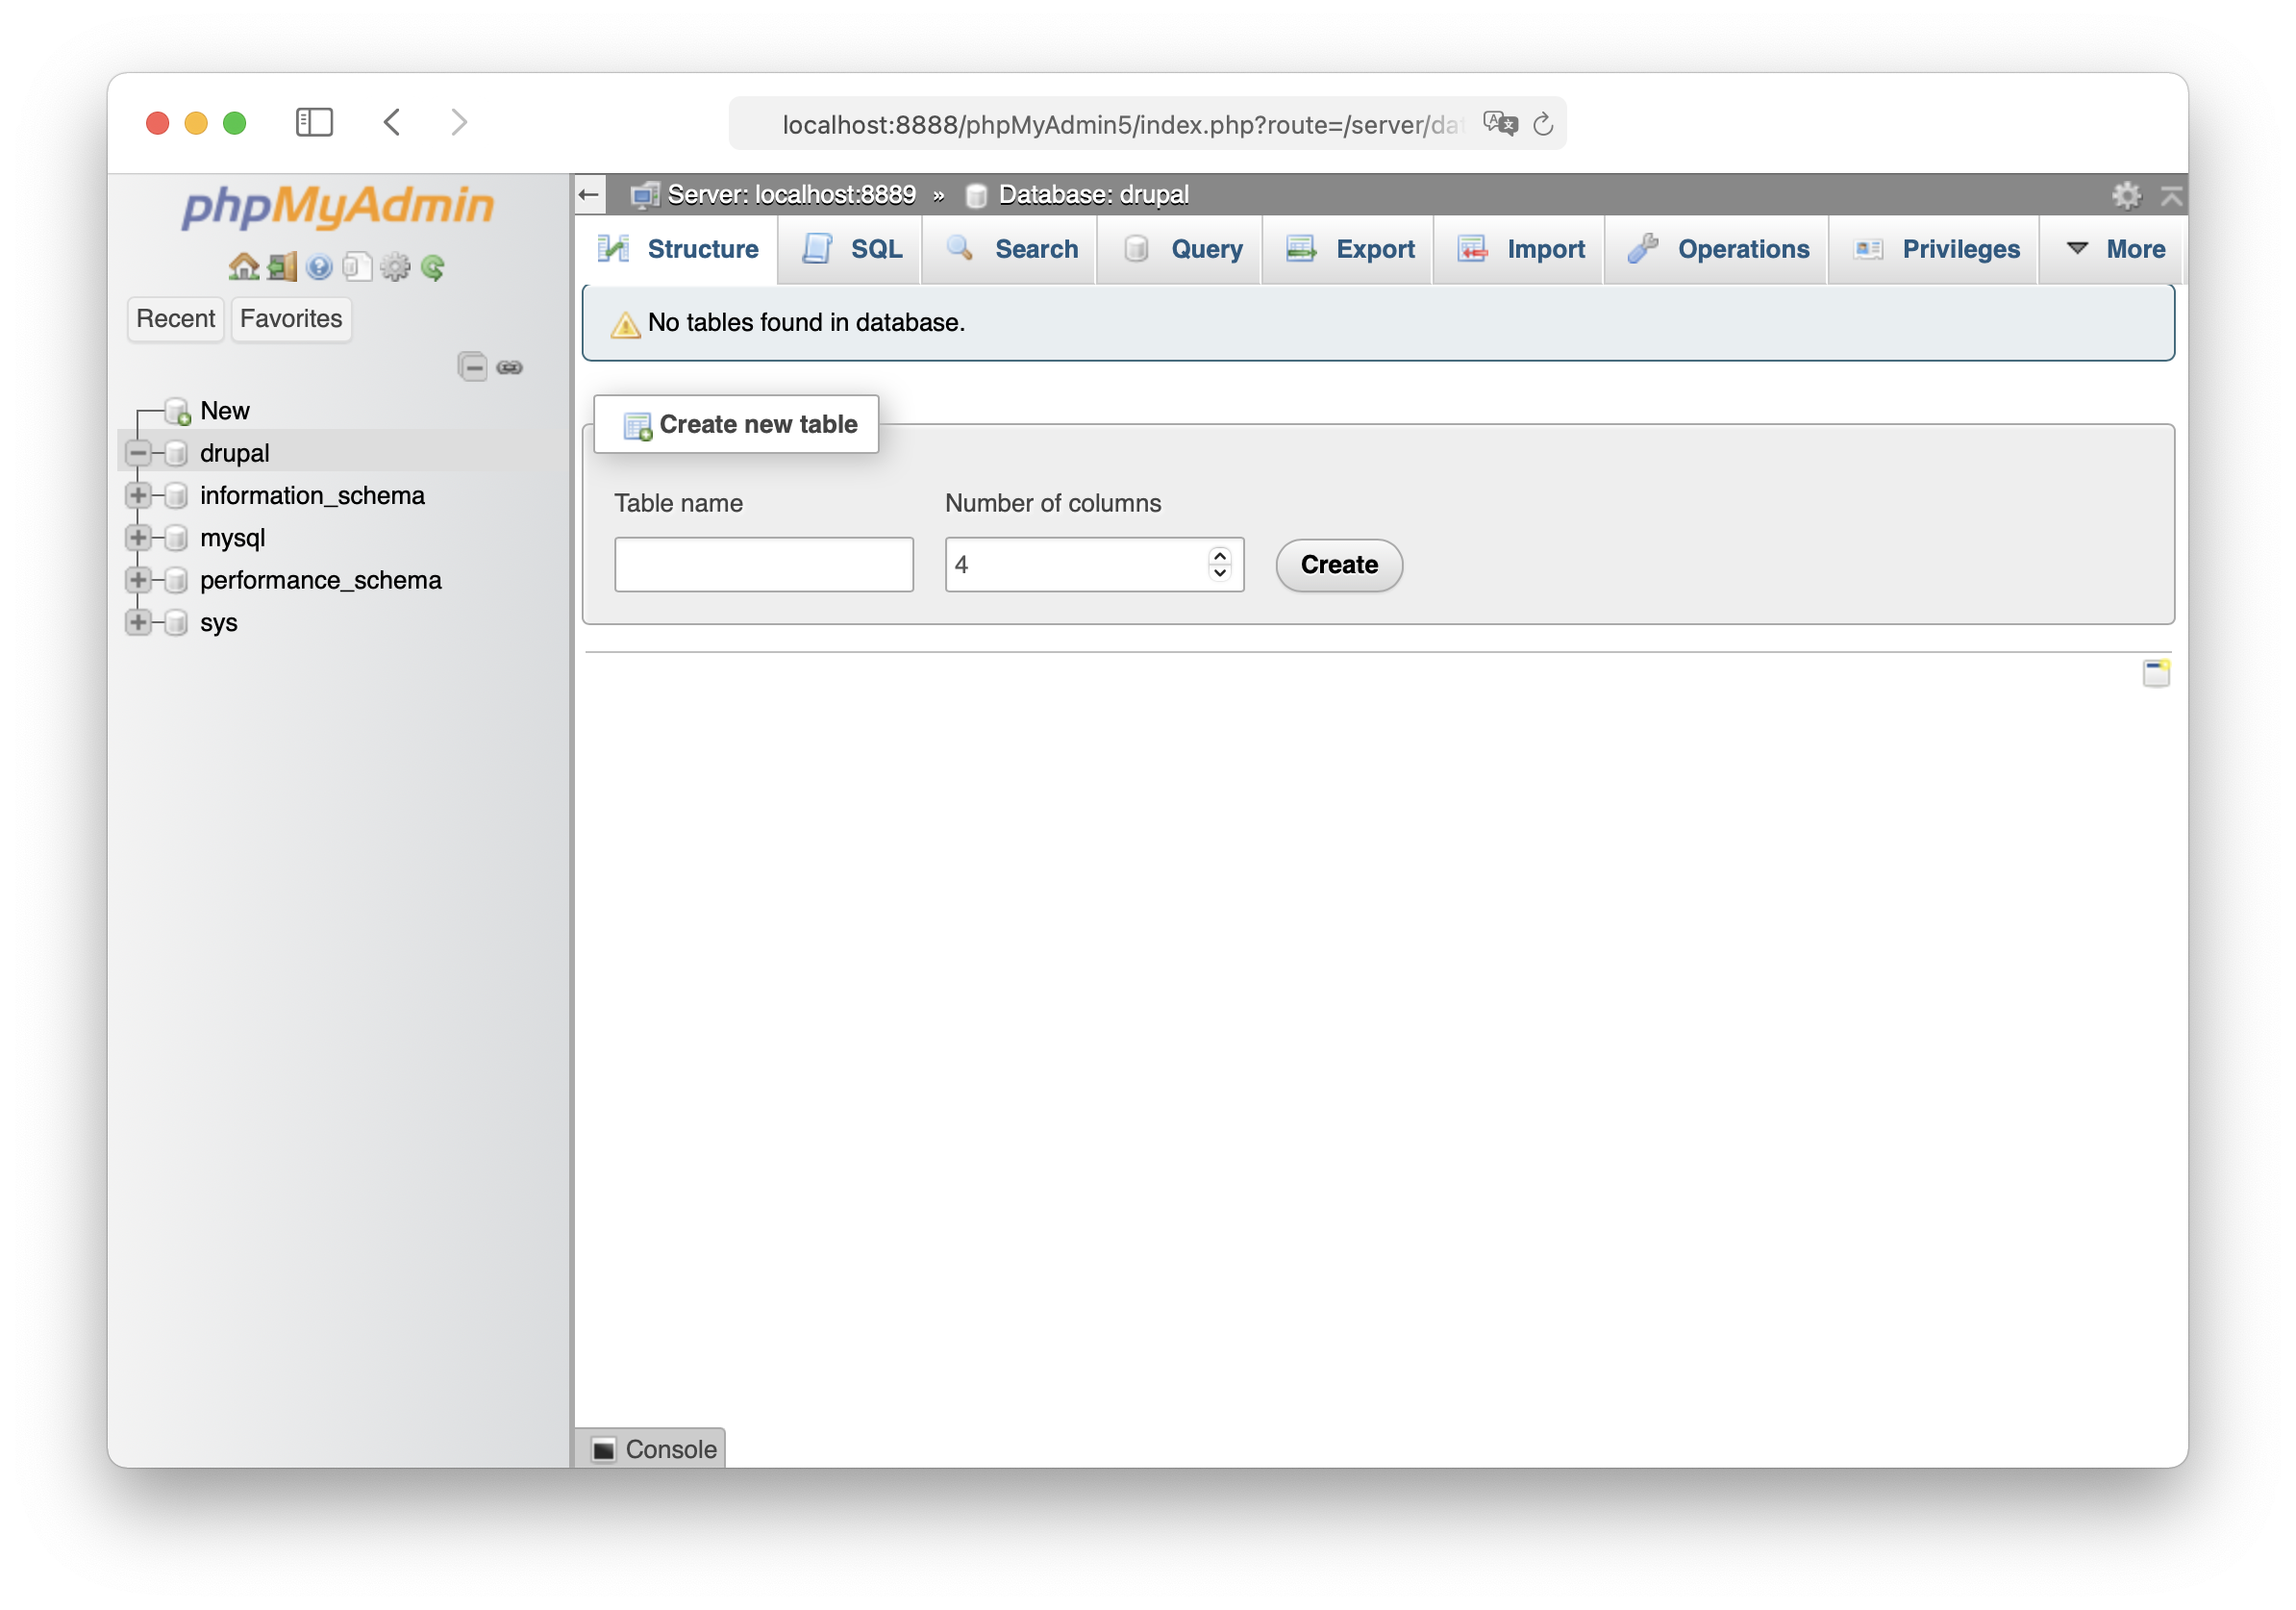The height and width of the screenshot is (1610, 2296).
Task: Click the Create new table button
Action: 736,424
